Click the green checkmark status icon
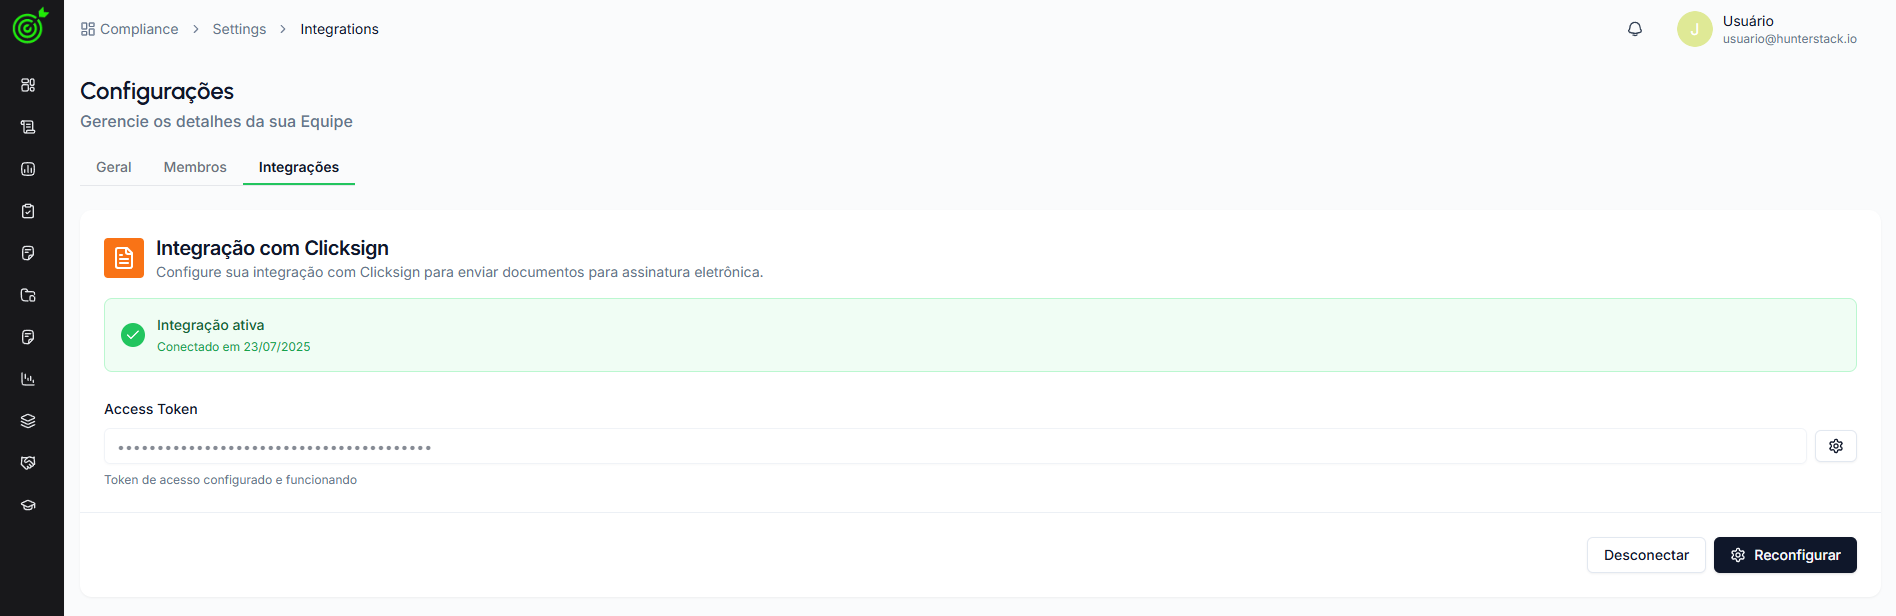Image resolution: width=1896 pixels, height=616 pixels. pos(133,335)
